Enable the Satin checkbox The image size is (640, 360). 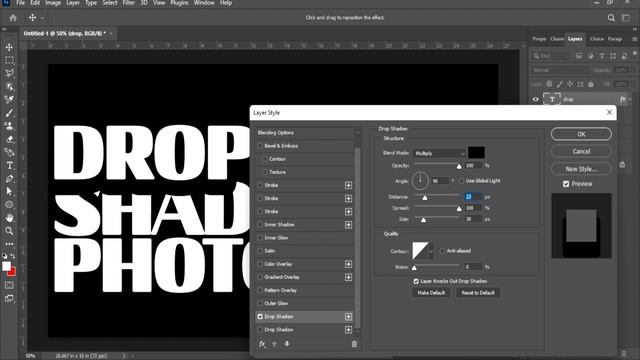260,251
